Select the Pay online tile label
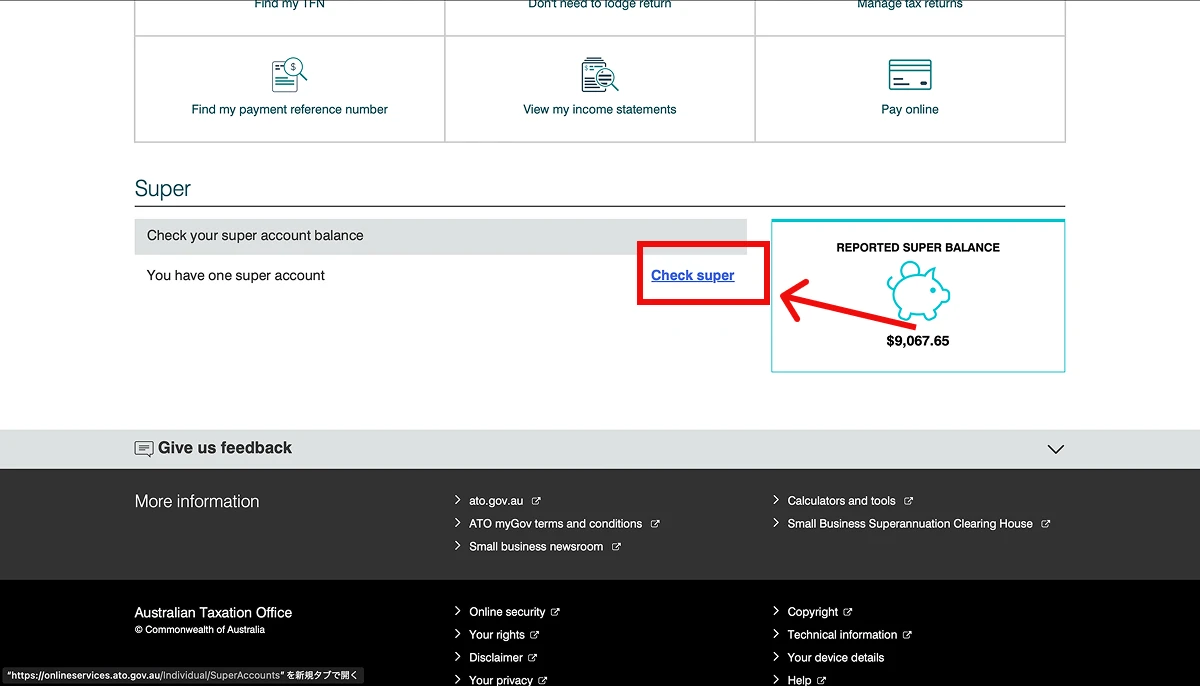 tap(909, 110)
